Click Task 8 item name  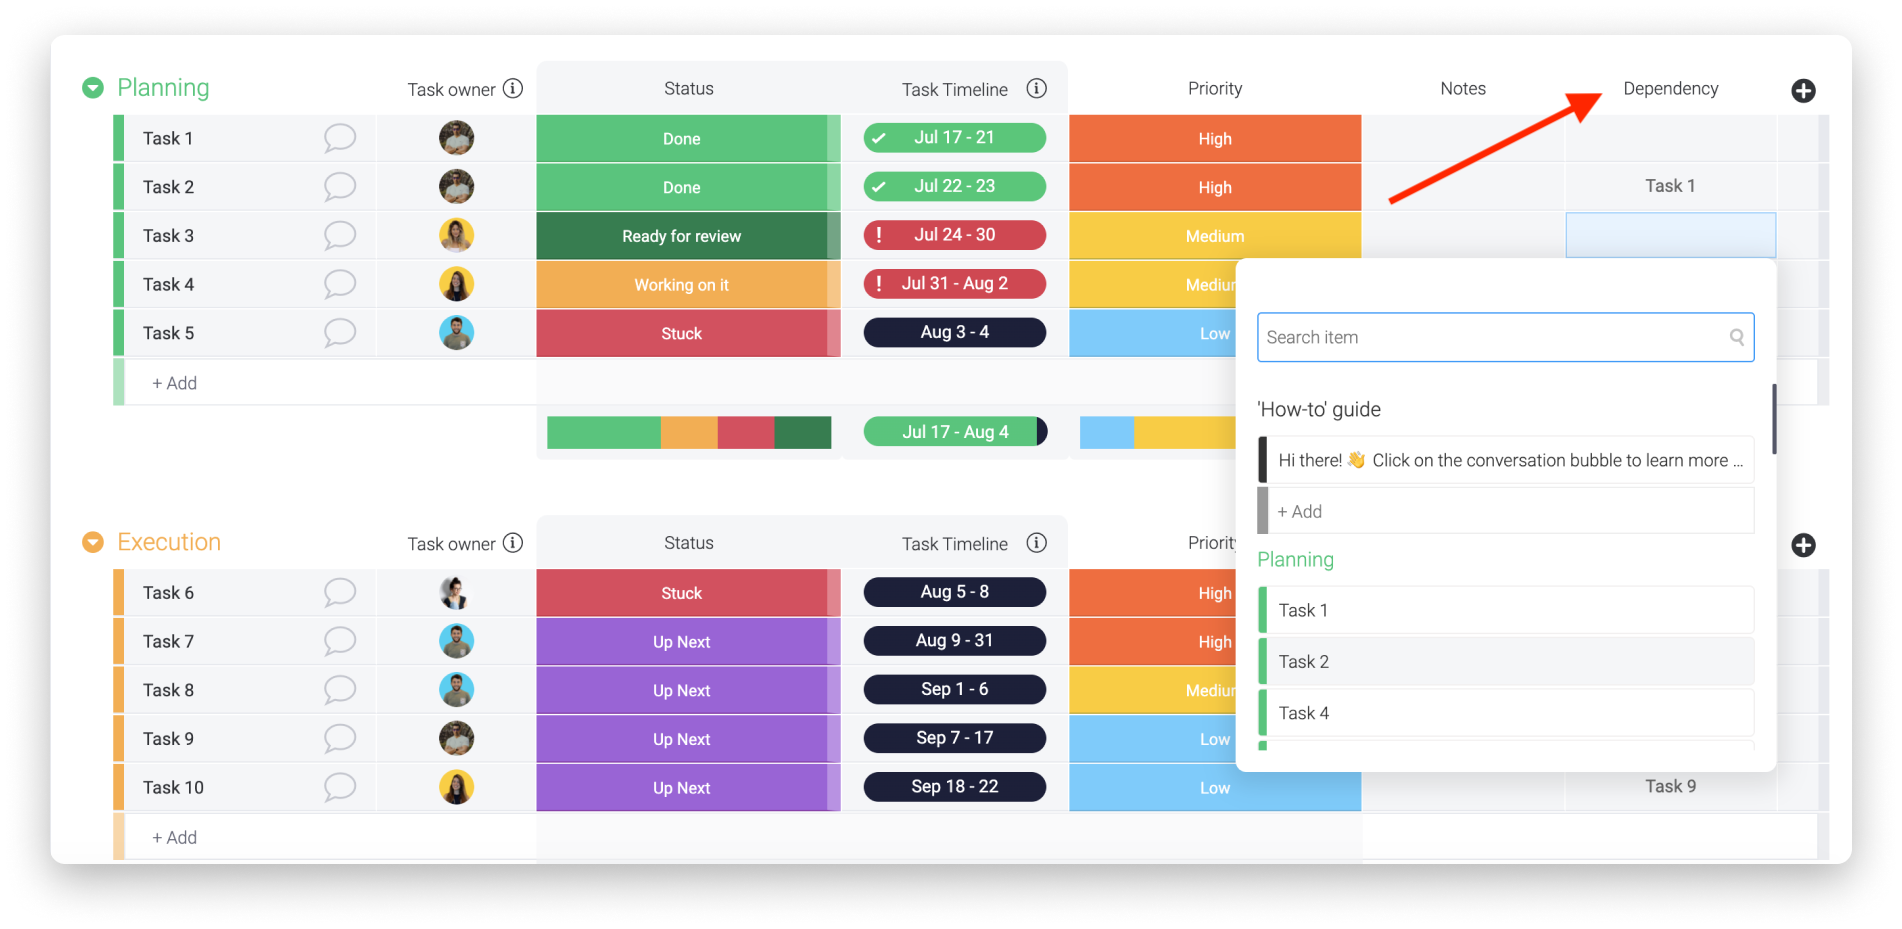168,690
